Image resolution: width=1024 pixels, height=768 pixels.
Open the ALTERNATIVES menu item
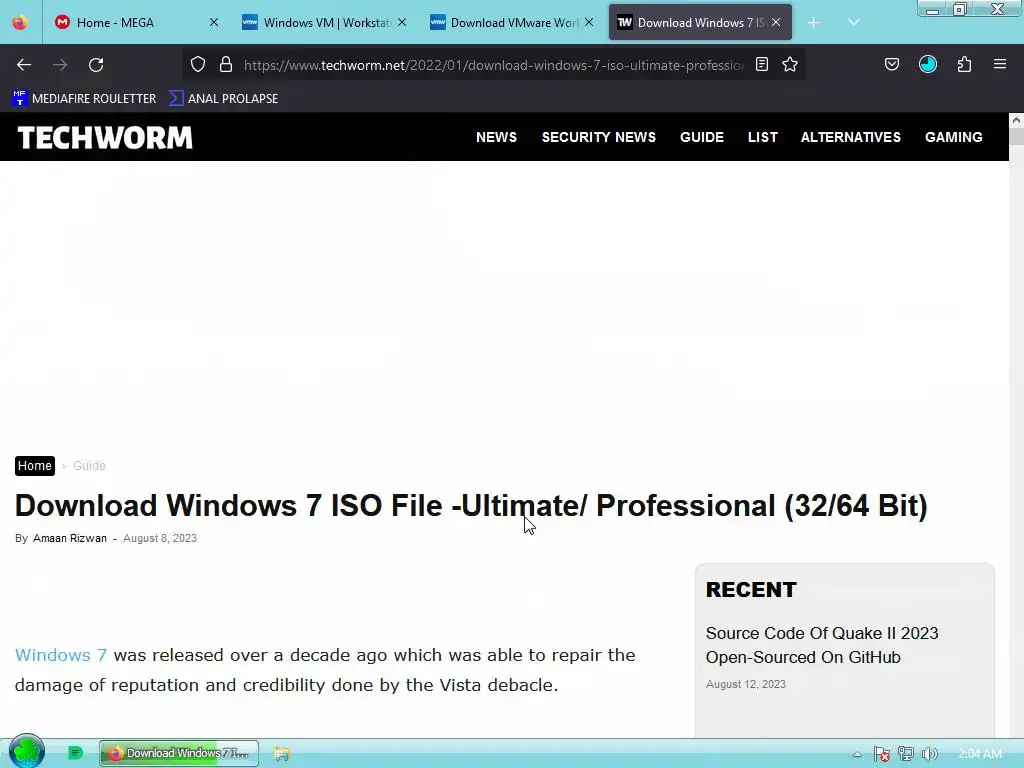851,137
